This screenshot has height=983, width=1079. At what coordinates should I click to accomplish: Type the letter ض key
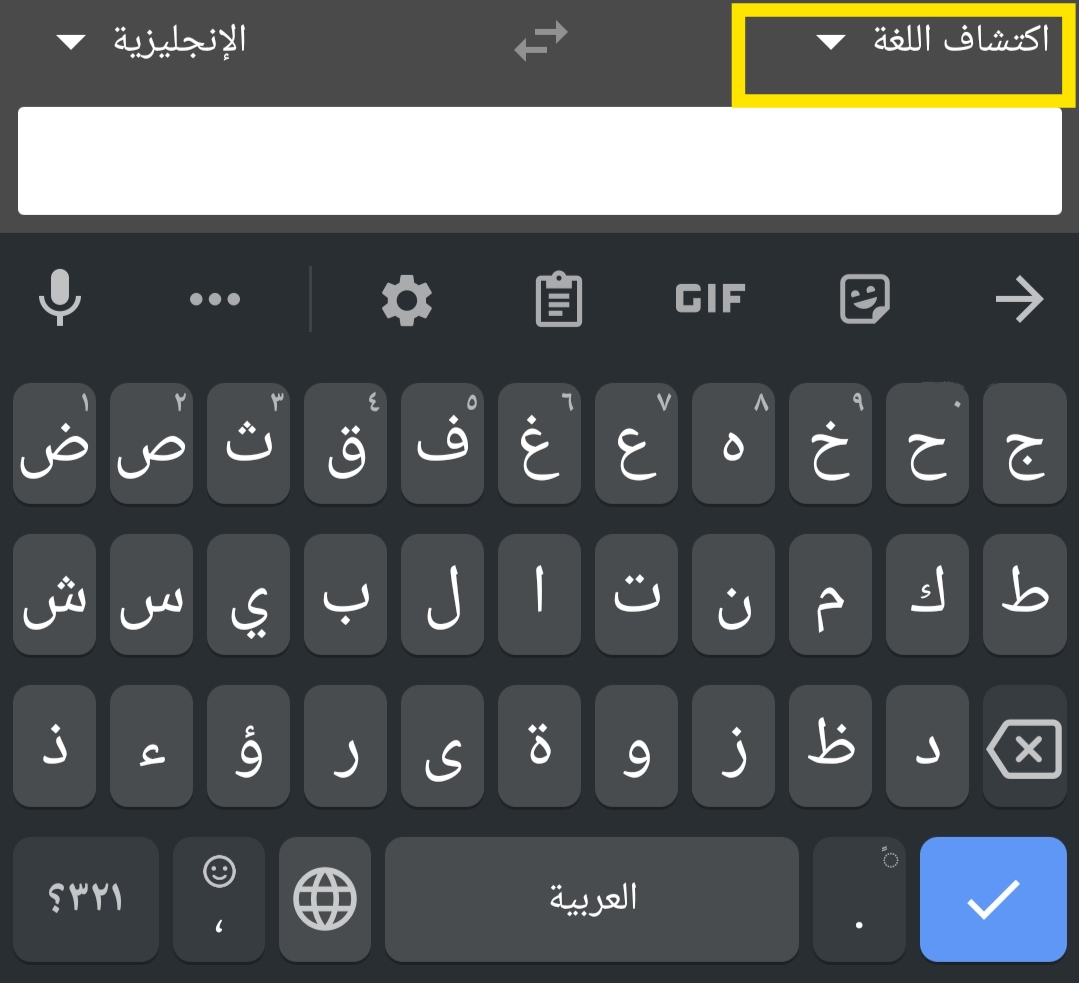tap(54, 443)
